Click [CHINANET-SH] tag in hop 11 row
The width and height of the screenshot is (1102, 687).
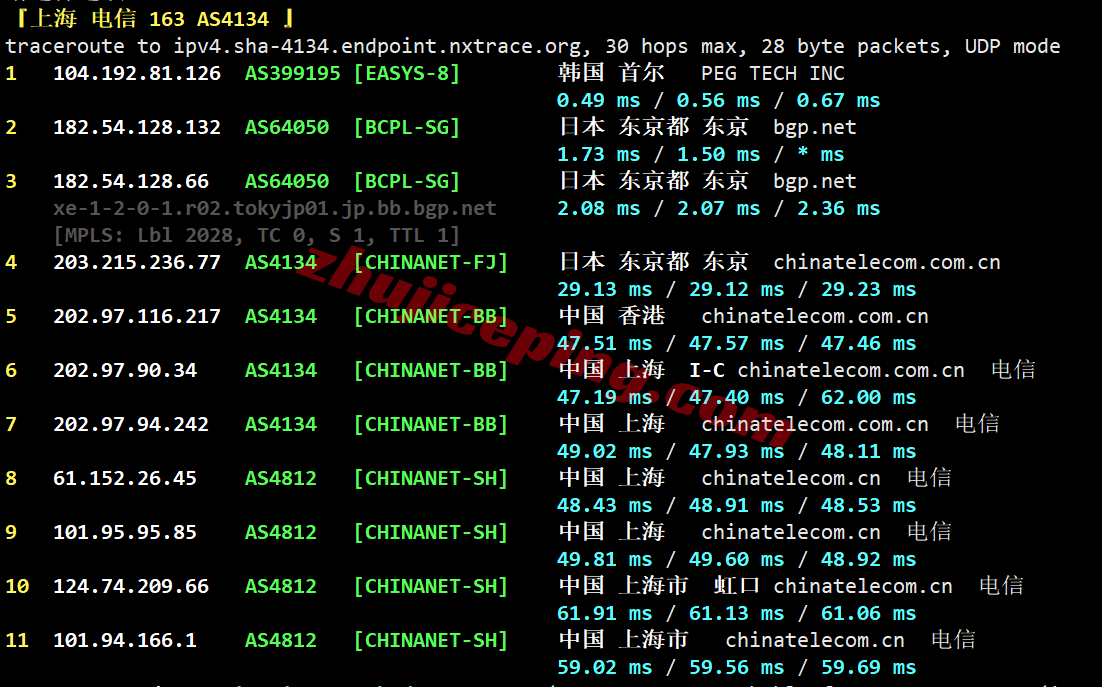pyautogui.click(x=431, y=641)
